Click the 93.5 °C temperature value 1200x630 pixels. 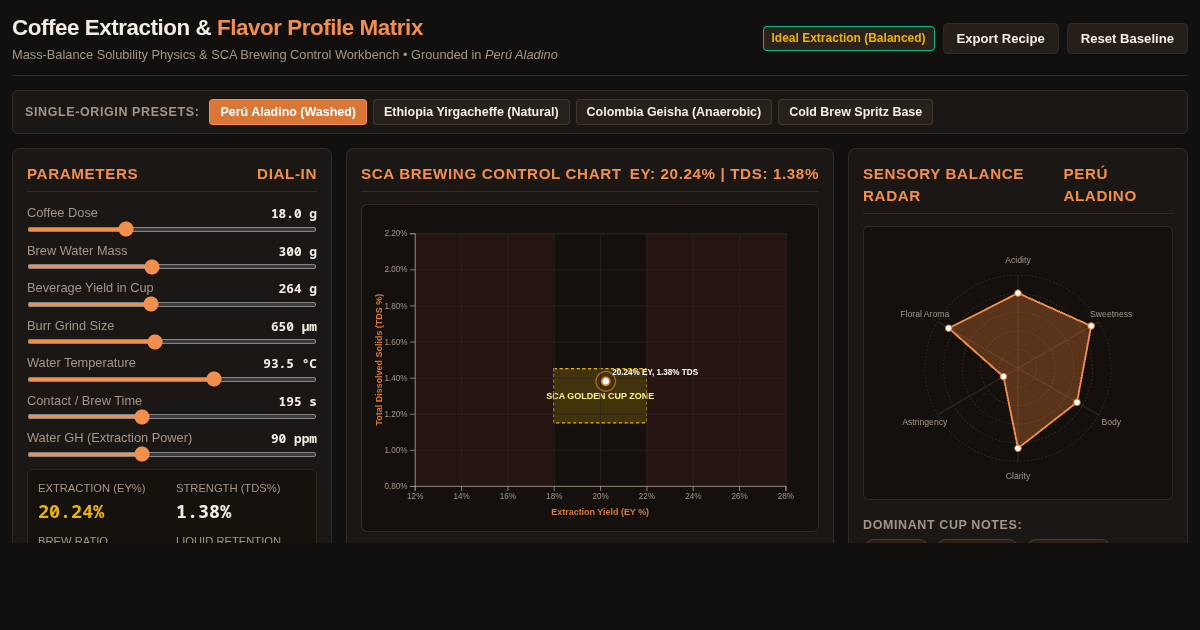(x=290, y=363)
